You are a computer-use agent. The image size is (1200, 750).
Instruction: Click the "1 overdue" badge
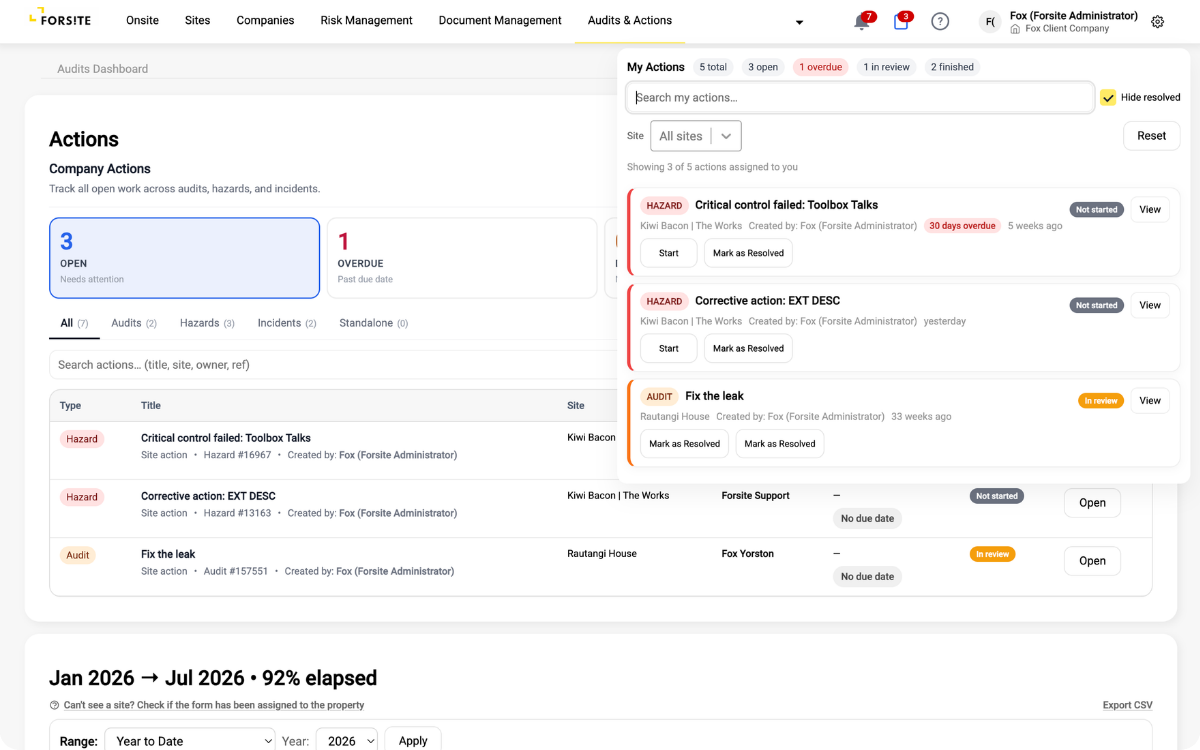tap(821, 67)
